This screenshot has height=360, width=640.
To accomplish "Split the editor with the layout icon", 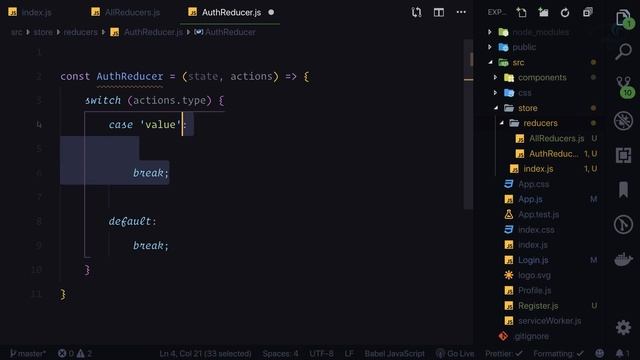I will [x=439, y=12].
